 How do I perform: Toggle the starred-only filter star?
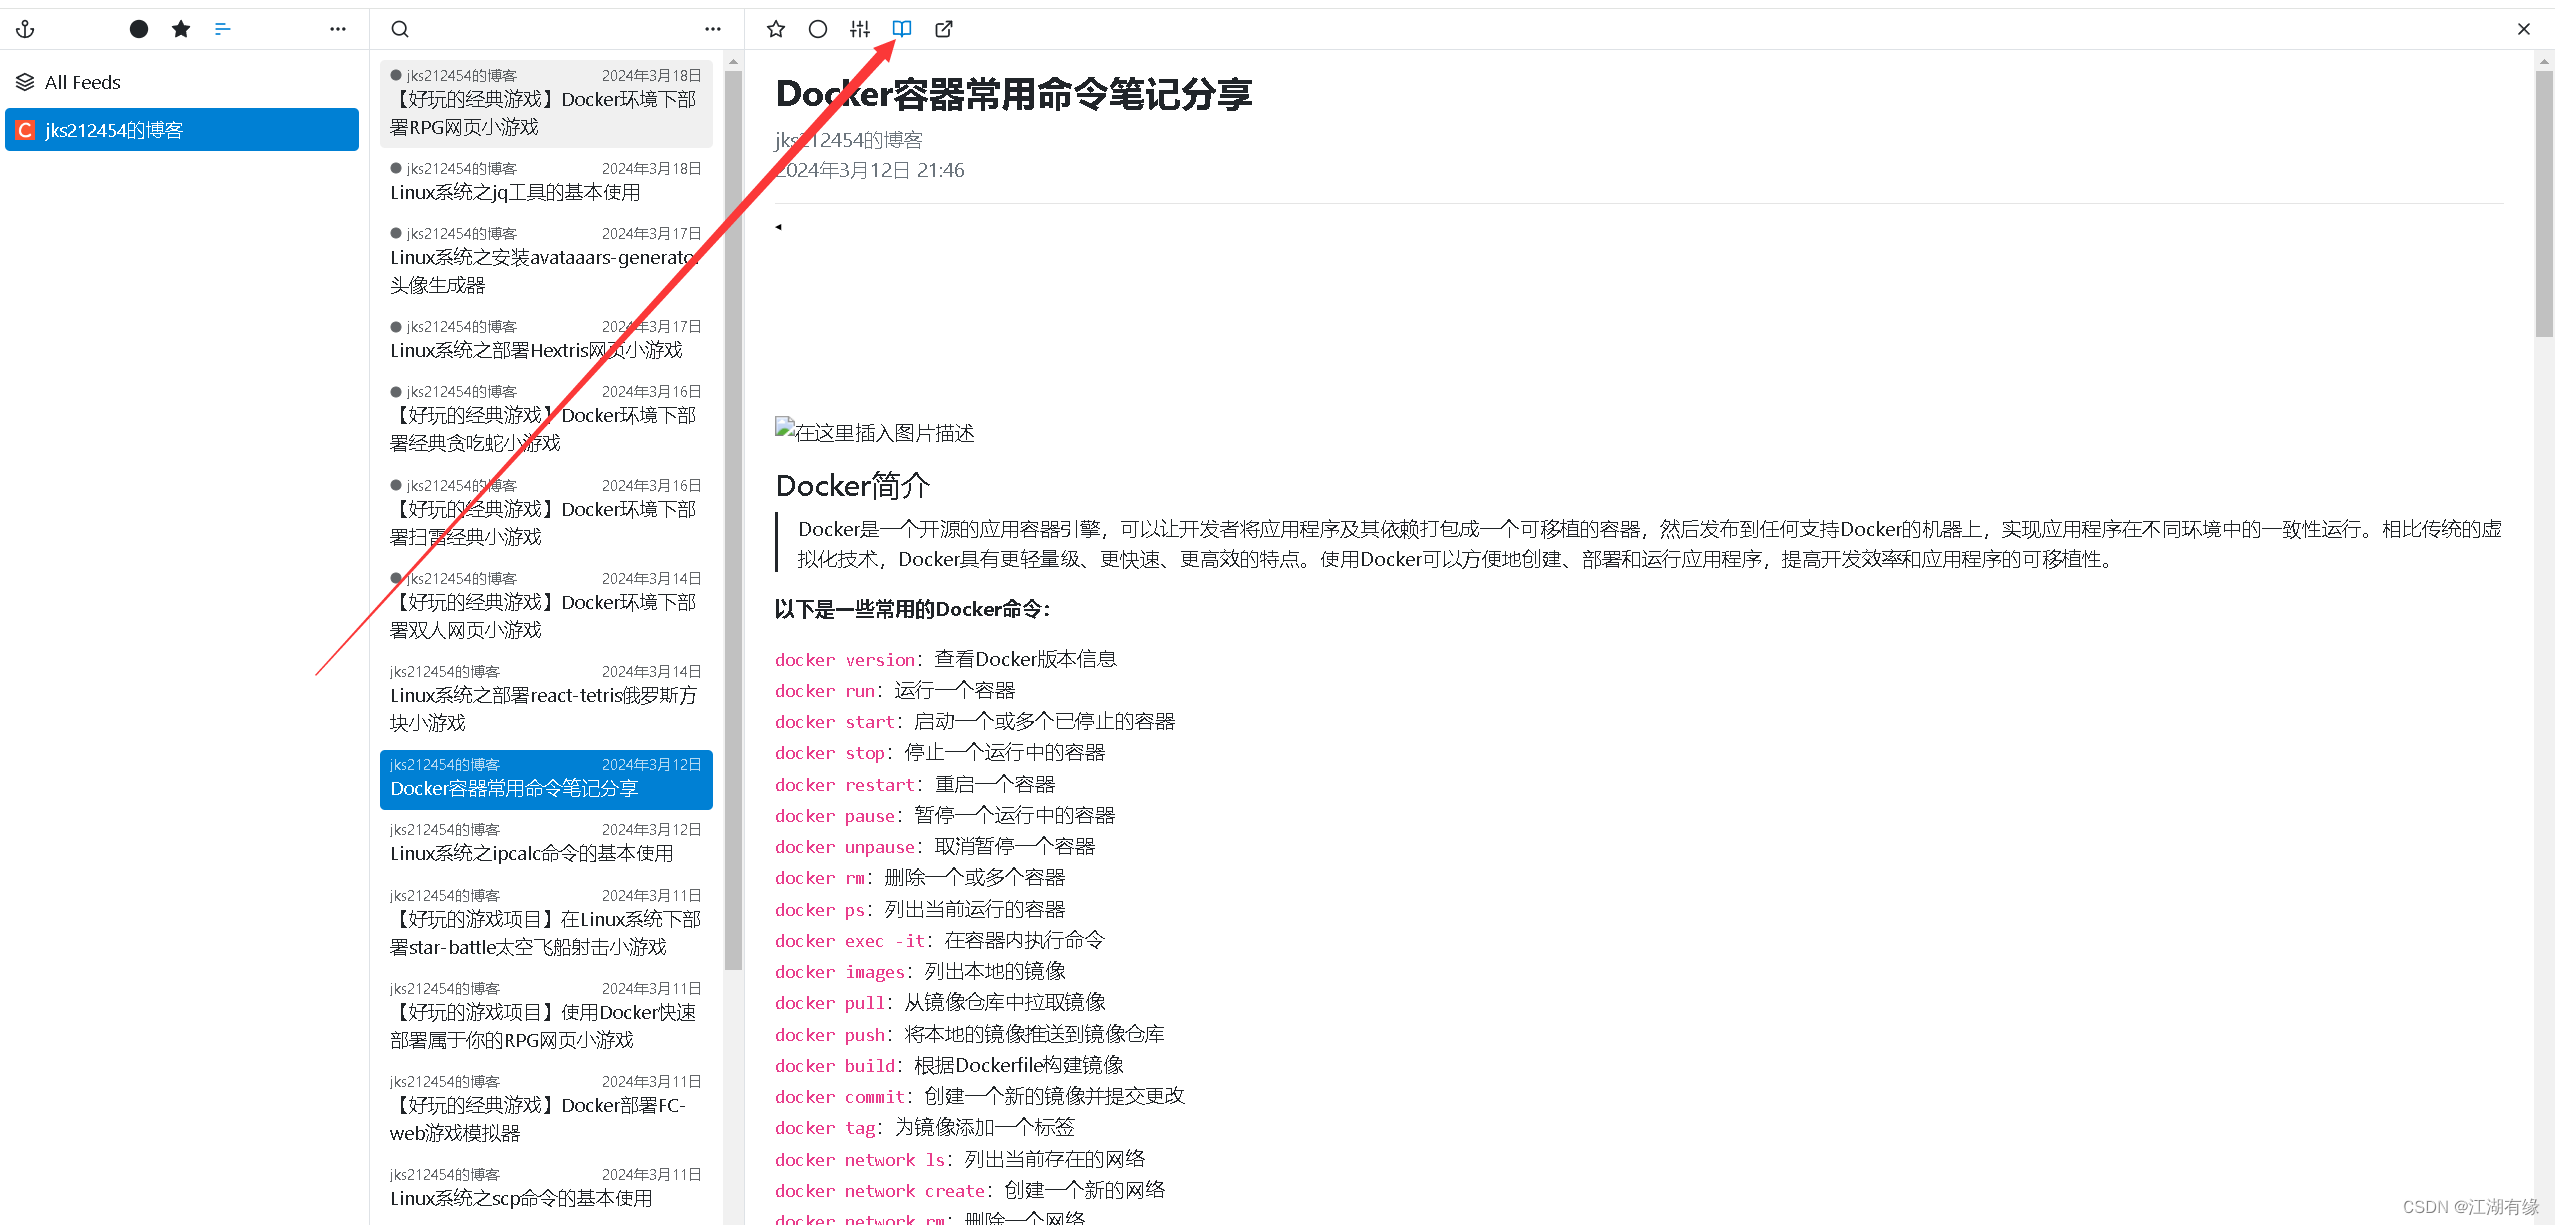[x=181, y=29]
